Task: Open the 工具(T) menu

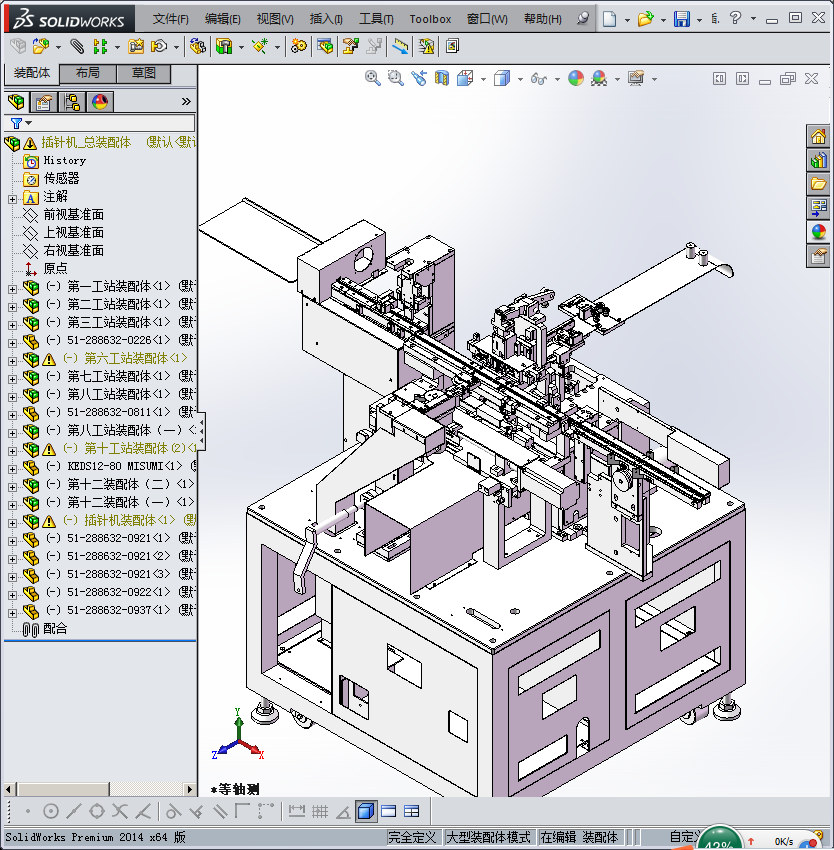Action: click(376, 19)
